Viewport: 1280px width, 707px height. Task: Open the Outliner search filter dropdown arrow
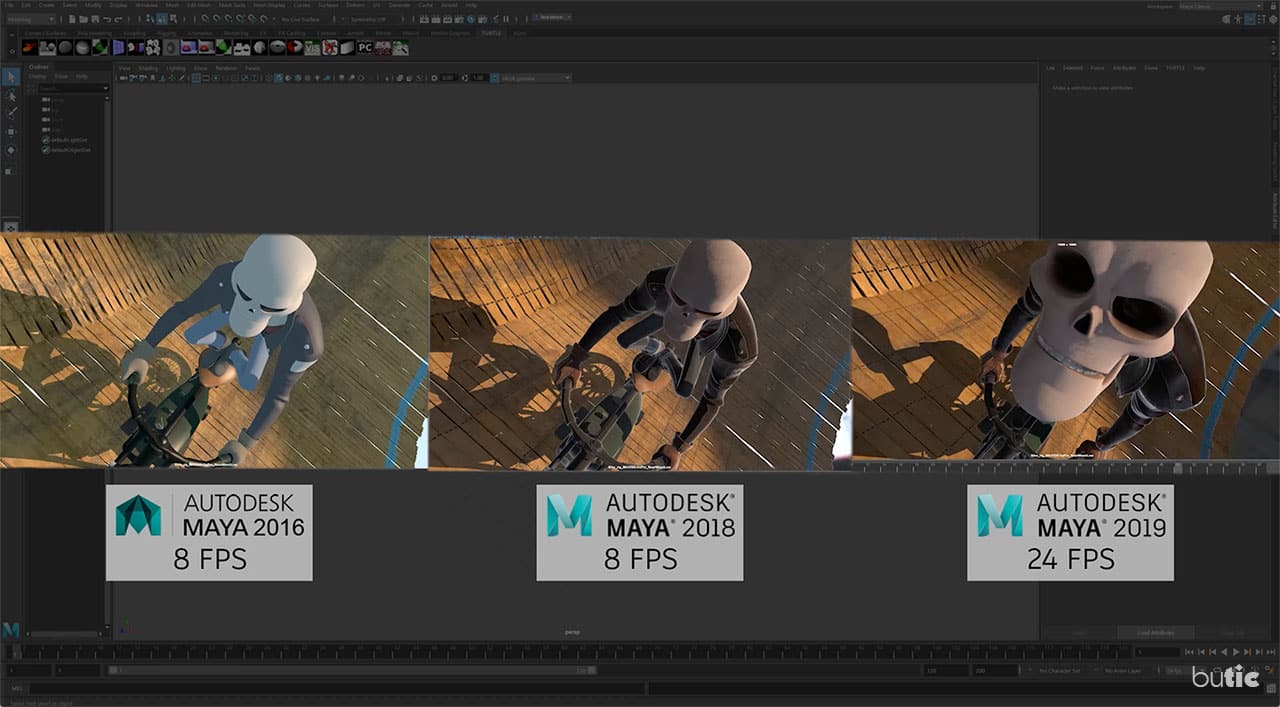click(x=106, y=88)
